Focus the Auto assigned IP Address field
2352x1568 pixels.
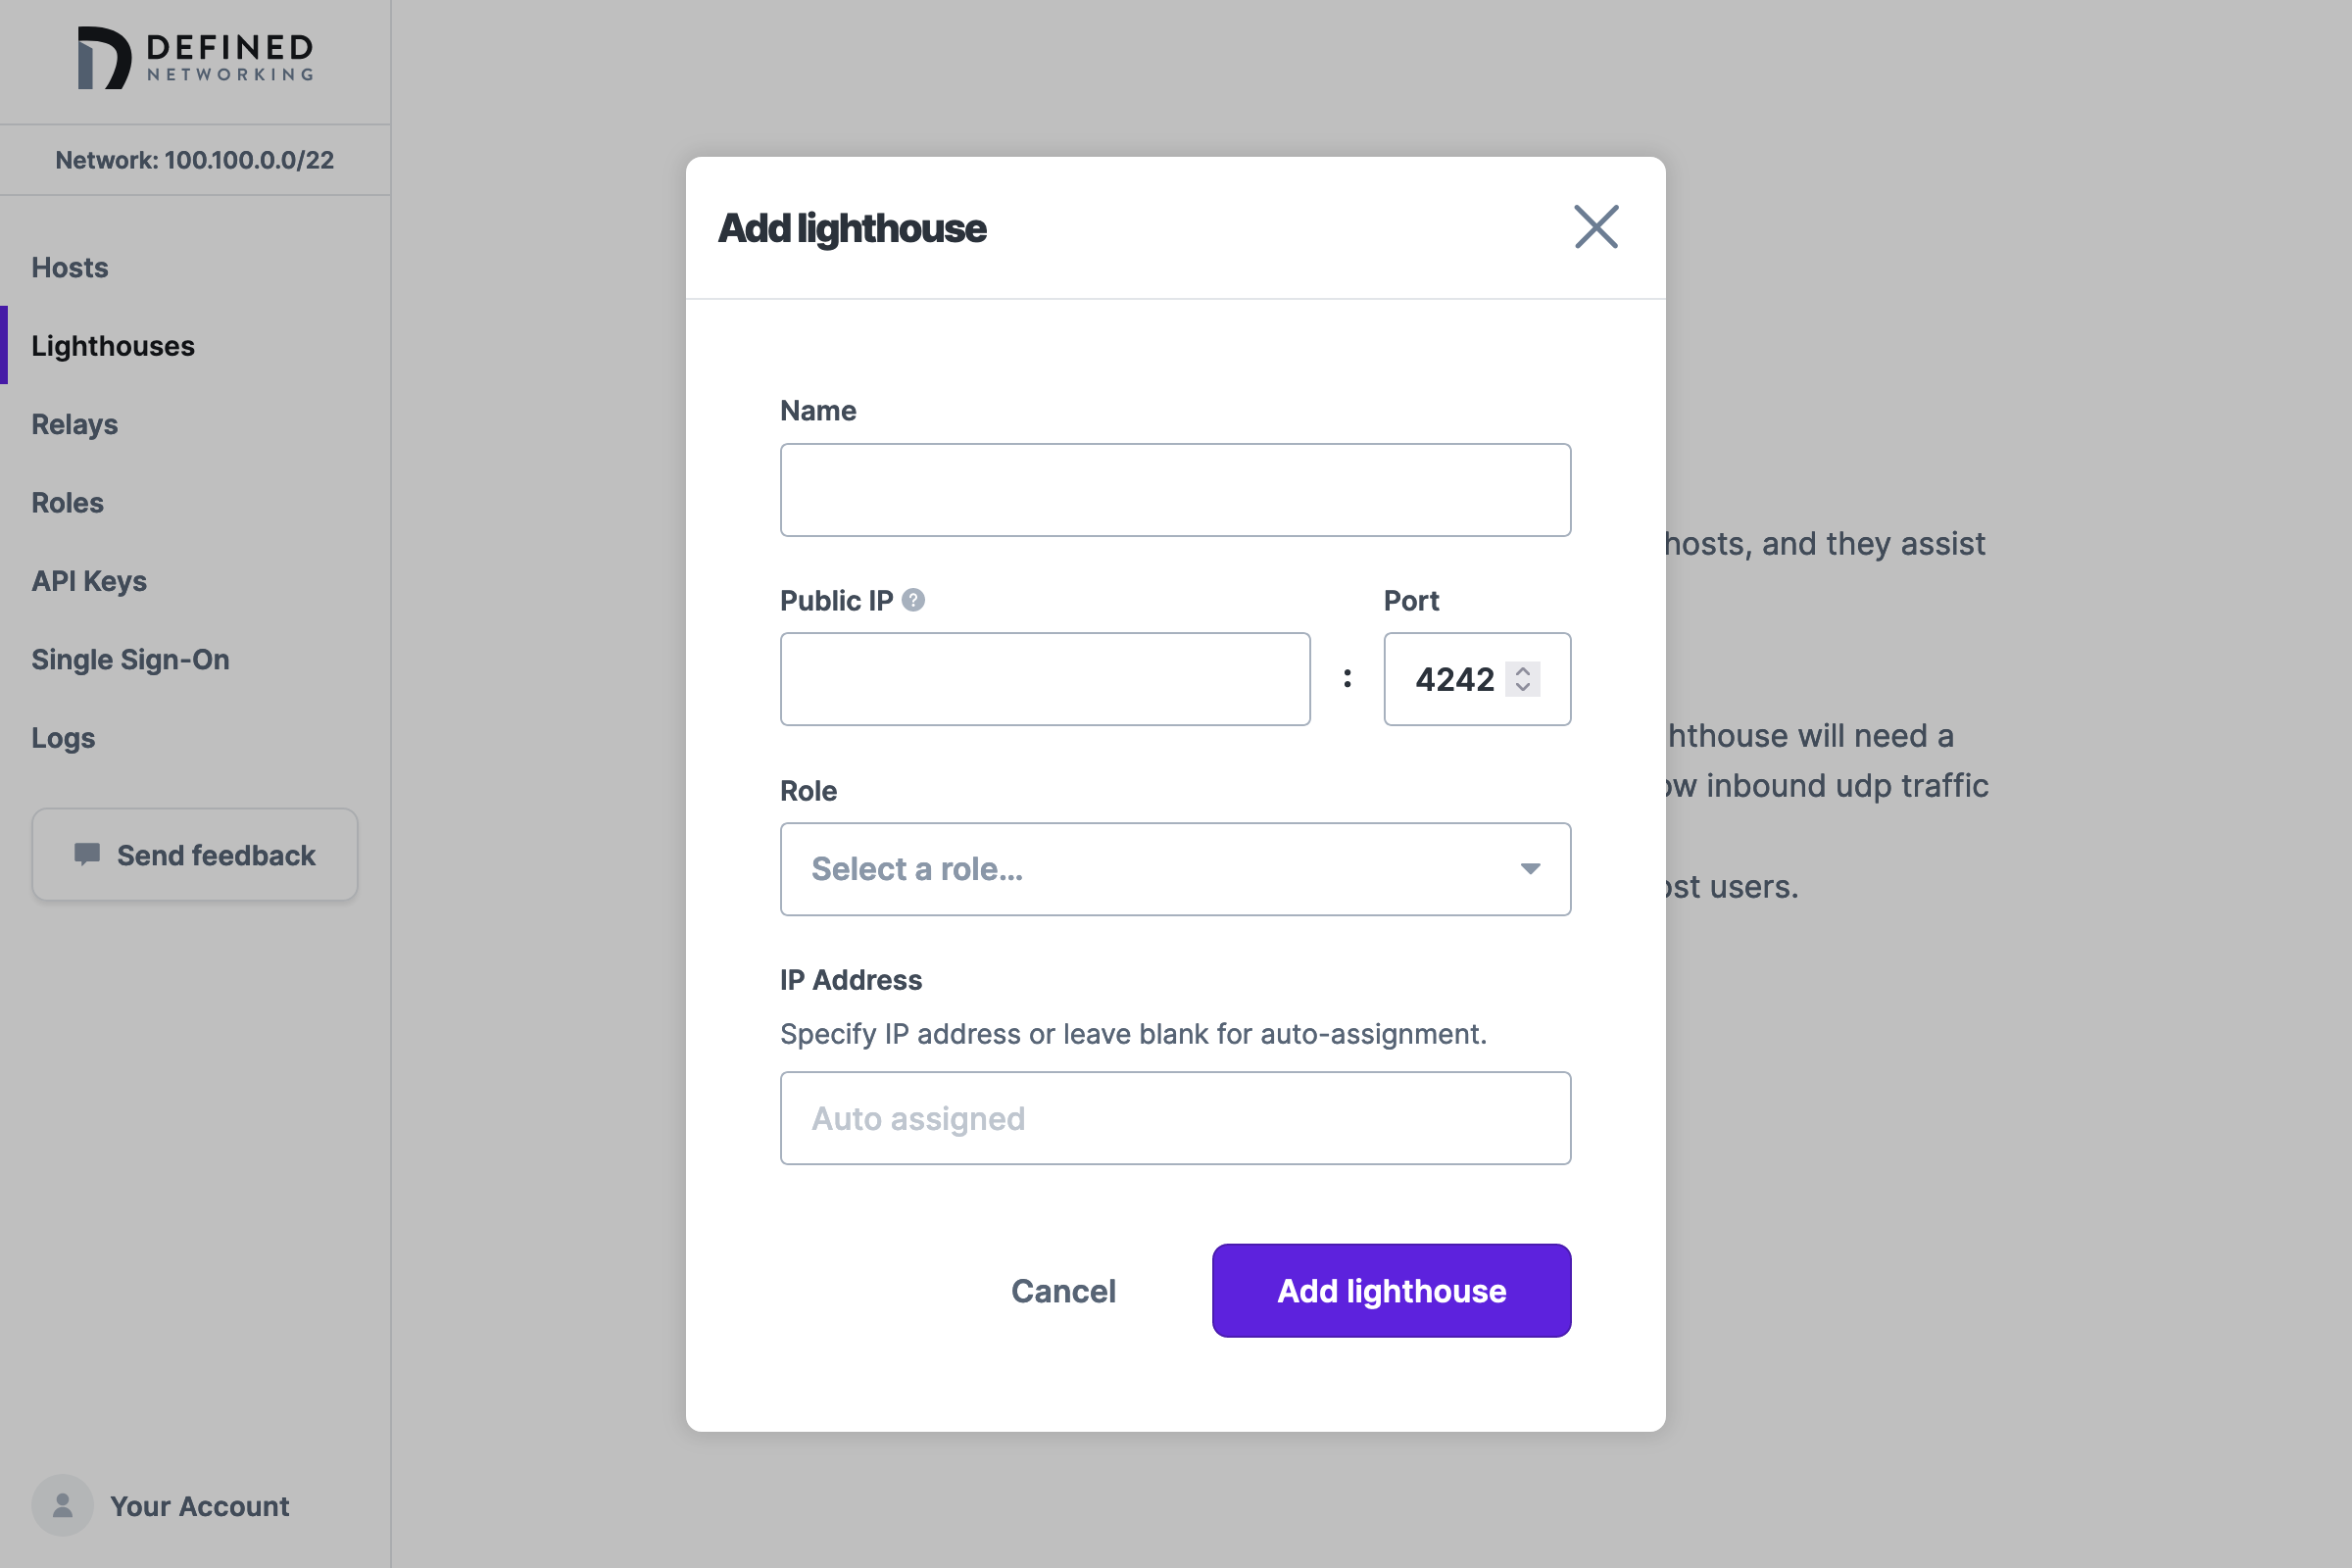pos(1175,1118)
